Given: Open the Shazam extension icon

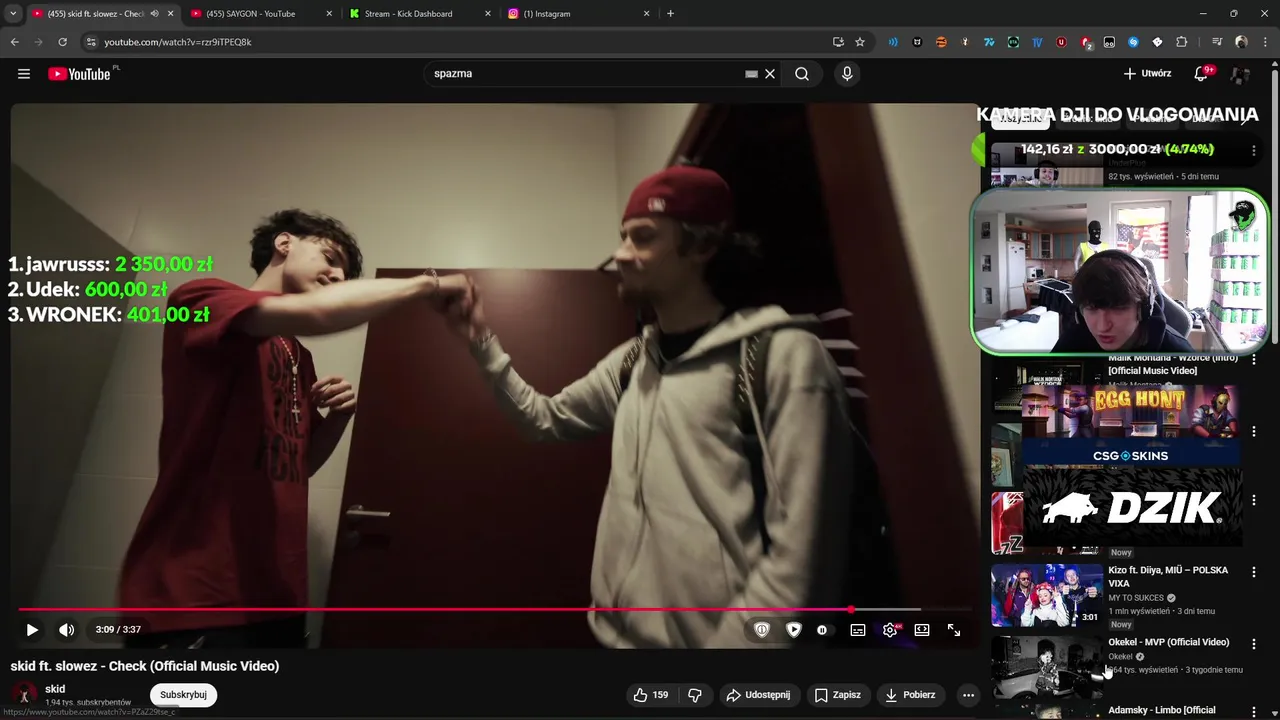Looking at the screenshot, I should tap(1133, 42).
